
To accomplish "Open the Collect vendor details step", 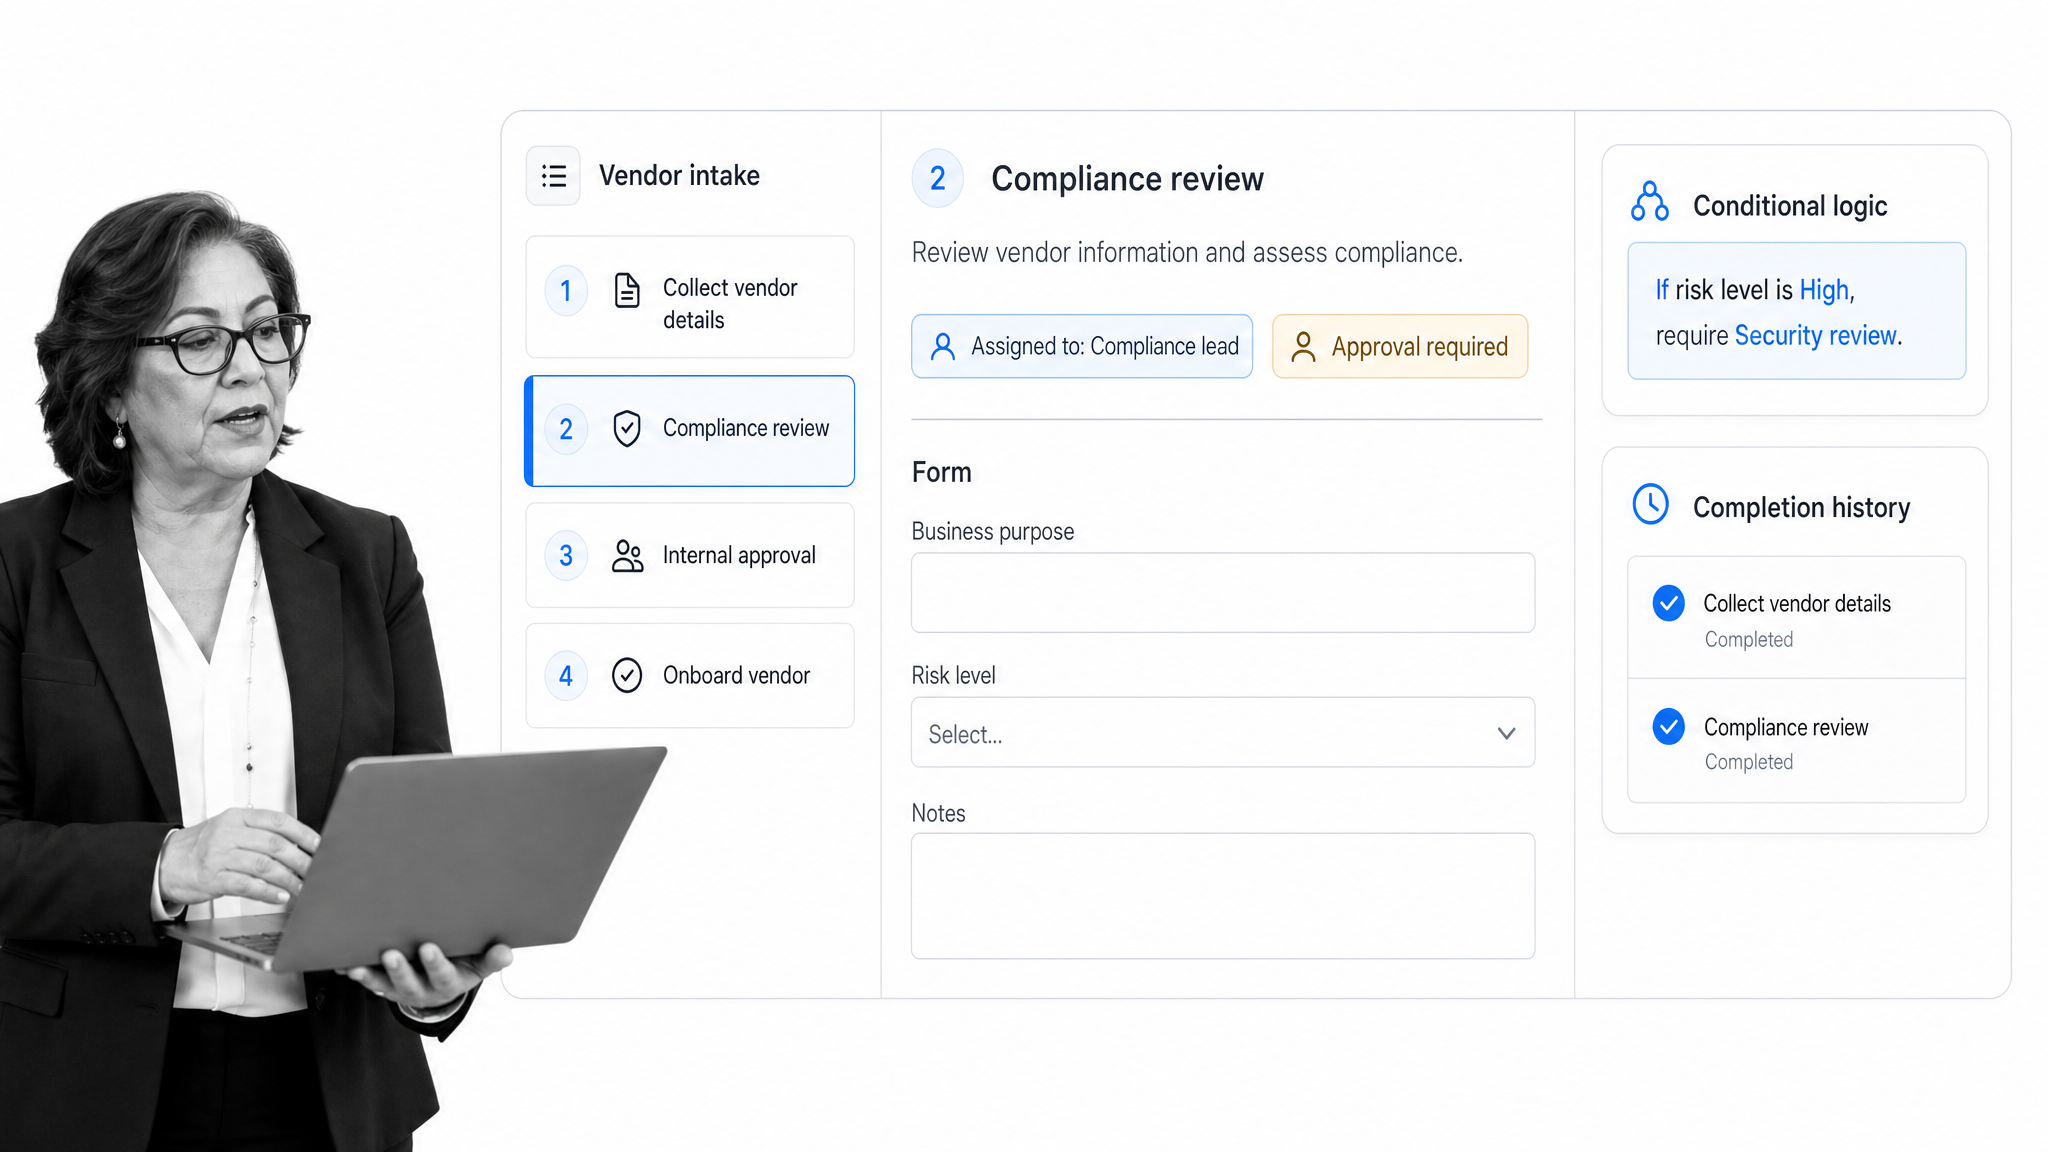I will (690, 297).
